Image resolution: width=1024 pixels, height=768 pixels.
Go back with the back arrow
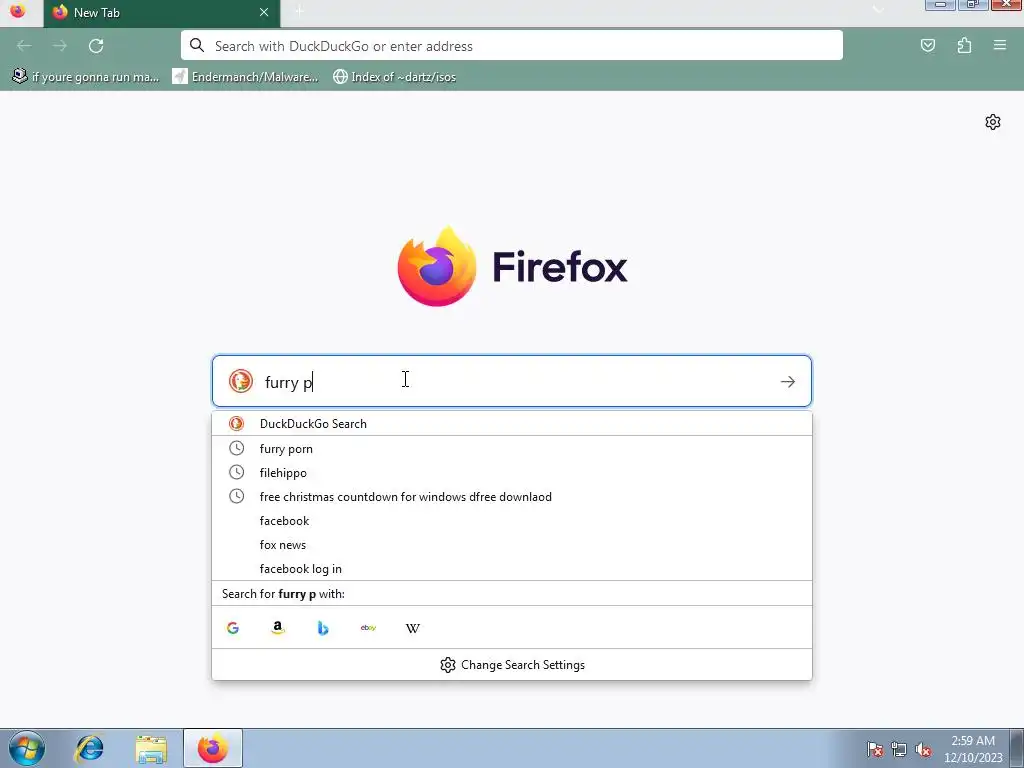pos(24,46)
